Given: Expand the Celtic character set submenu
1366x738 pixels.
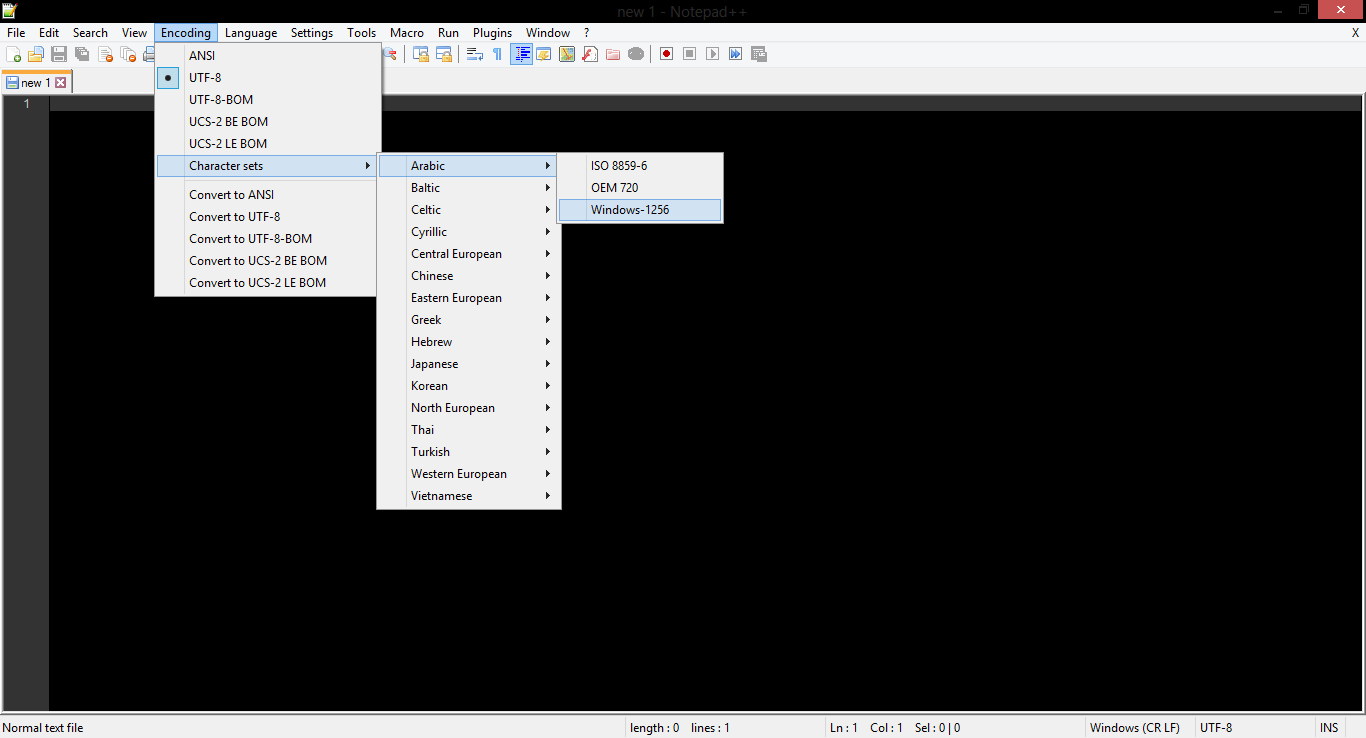Looking at the screenshot, I should point(468,210).
